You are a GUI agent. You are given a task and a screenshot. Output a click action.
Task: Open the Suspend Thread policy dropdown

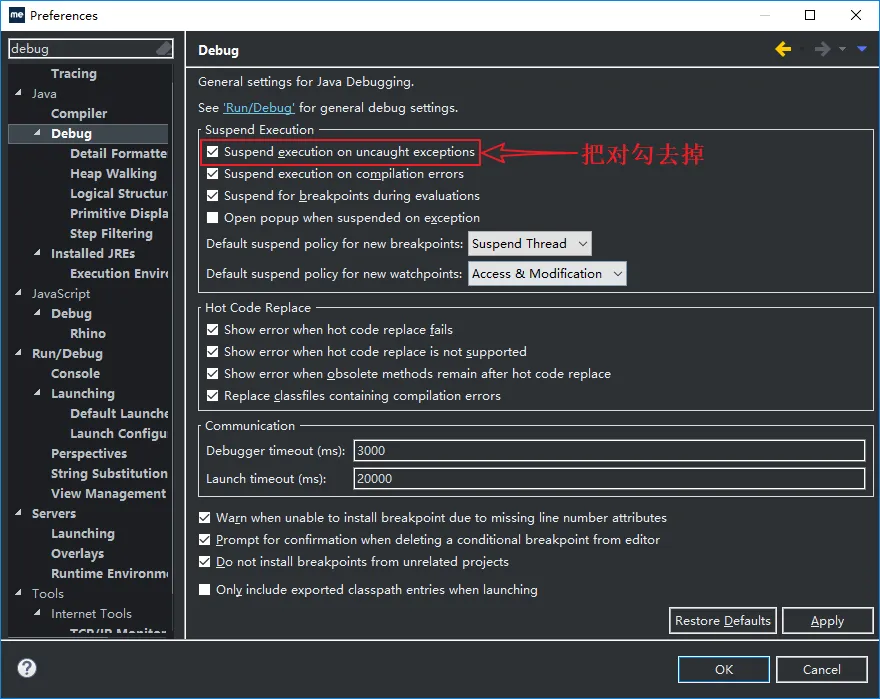[530, 244]
